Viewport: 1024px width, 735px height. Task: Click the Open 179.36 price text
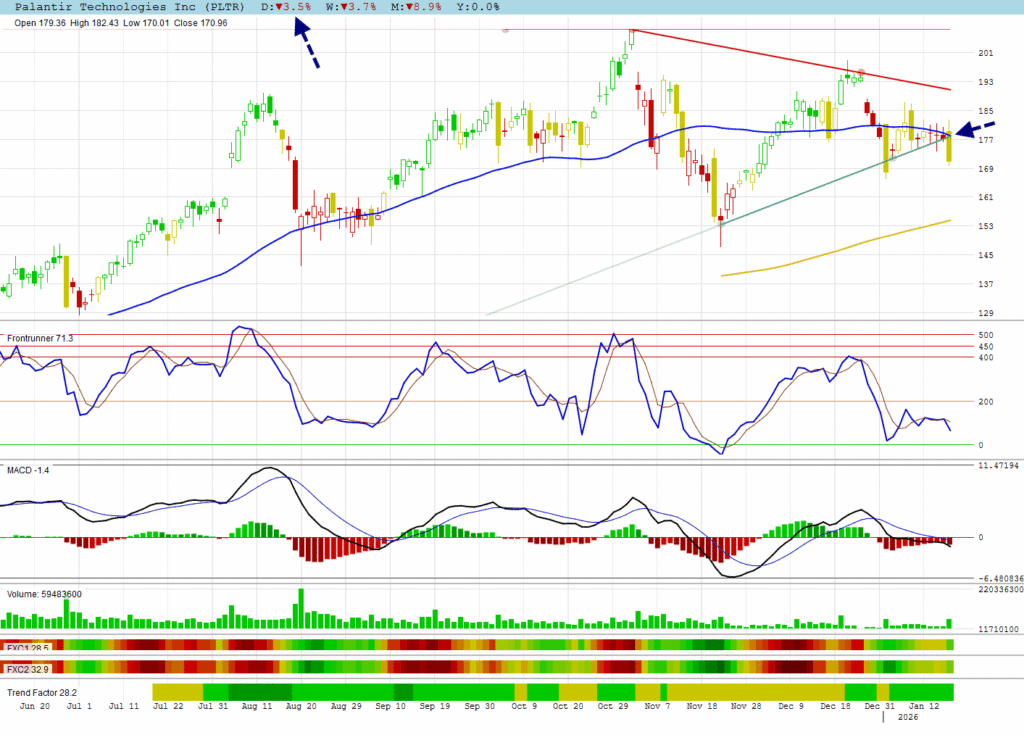pyautogui.click(x=39, y=23)
